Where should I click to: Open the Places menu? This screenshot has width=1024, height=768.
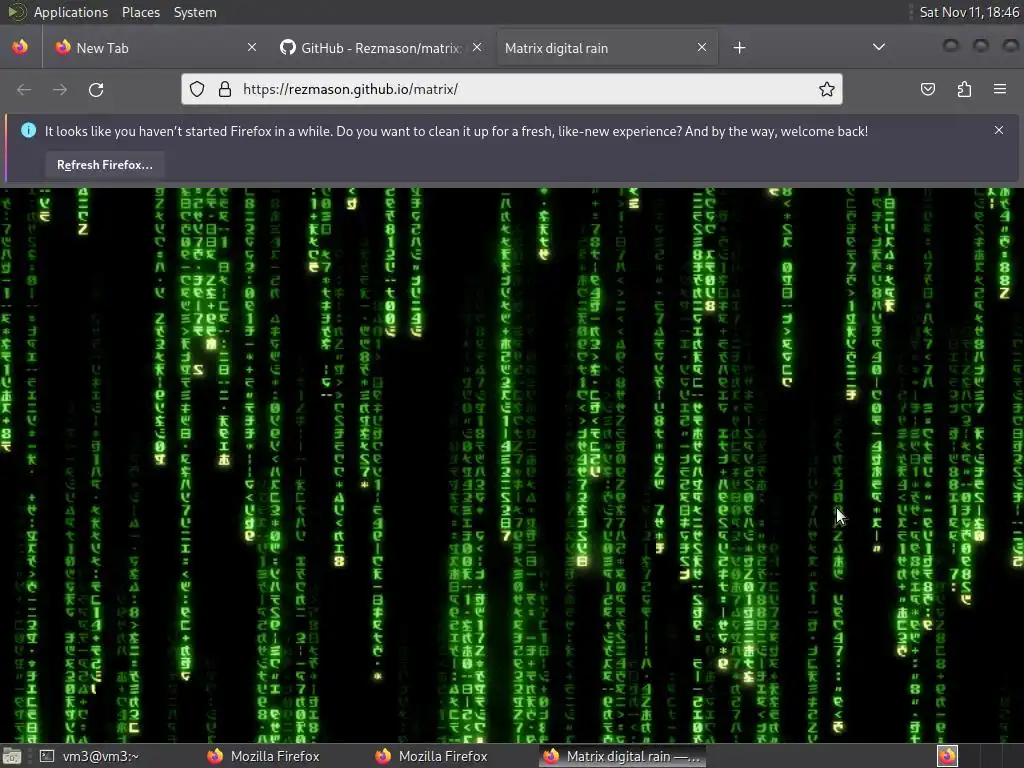coord(140,12)
